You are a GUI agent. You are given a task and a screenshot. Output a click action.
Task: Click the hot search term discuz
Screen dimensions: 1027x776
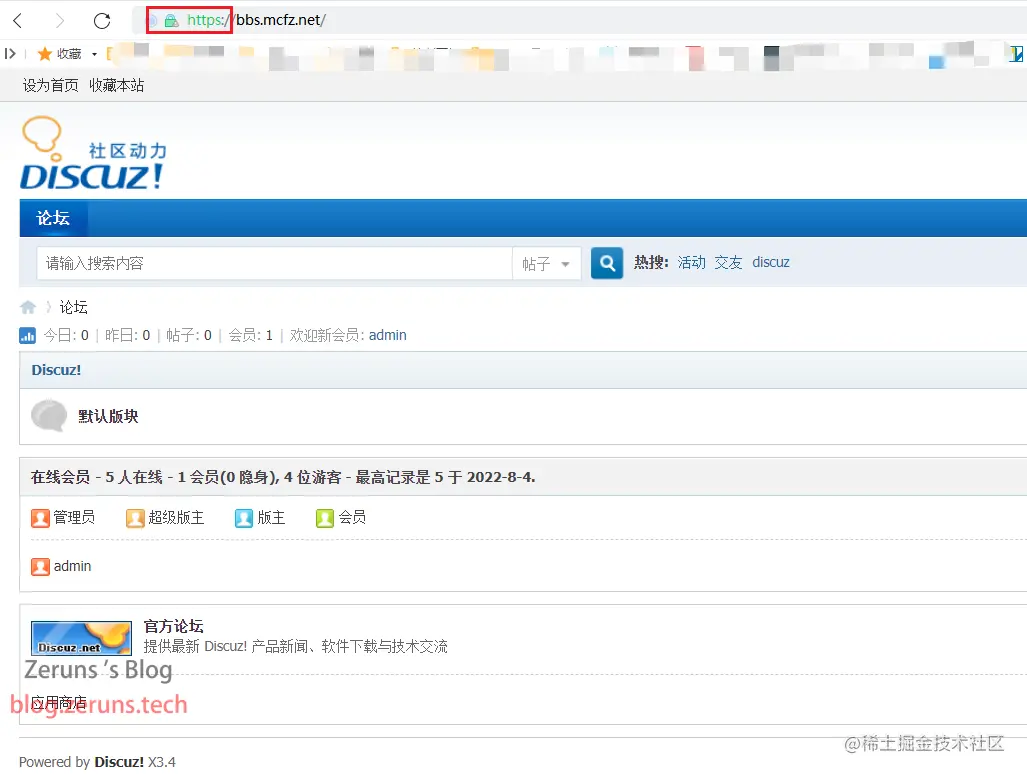pyautogui.click(x=771, y=263)
